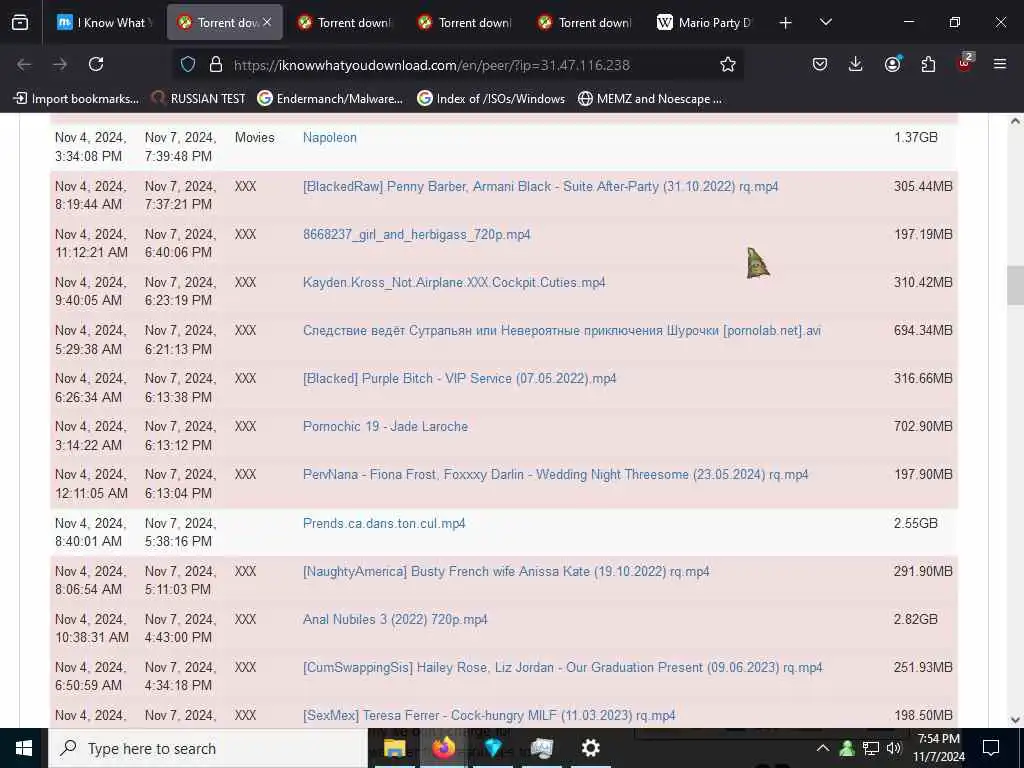The height and width of the screenshot is (768, 1024).
Task: Select the 1.37GB size cell
Action: coord(916,138)
